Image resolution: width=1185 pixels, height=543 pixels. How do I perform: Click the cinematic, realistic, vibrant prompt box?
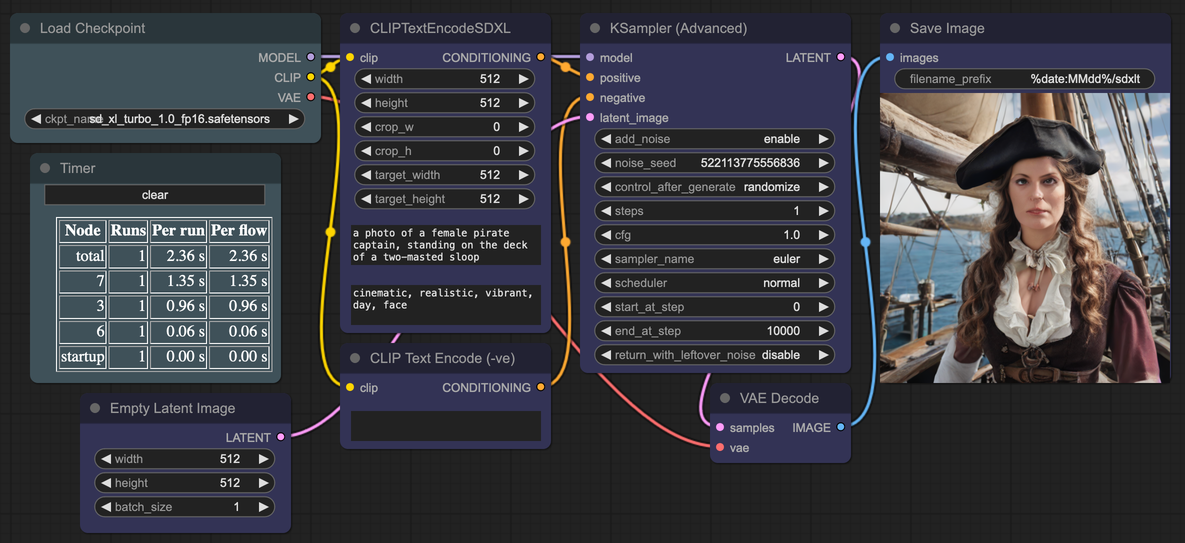click(446, 304)
